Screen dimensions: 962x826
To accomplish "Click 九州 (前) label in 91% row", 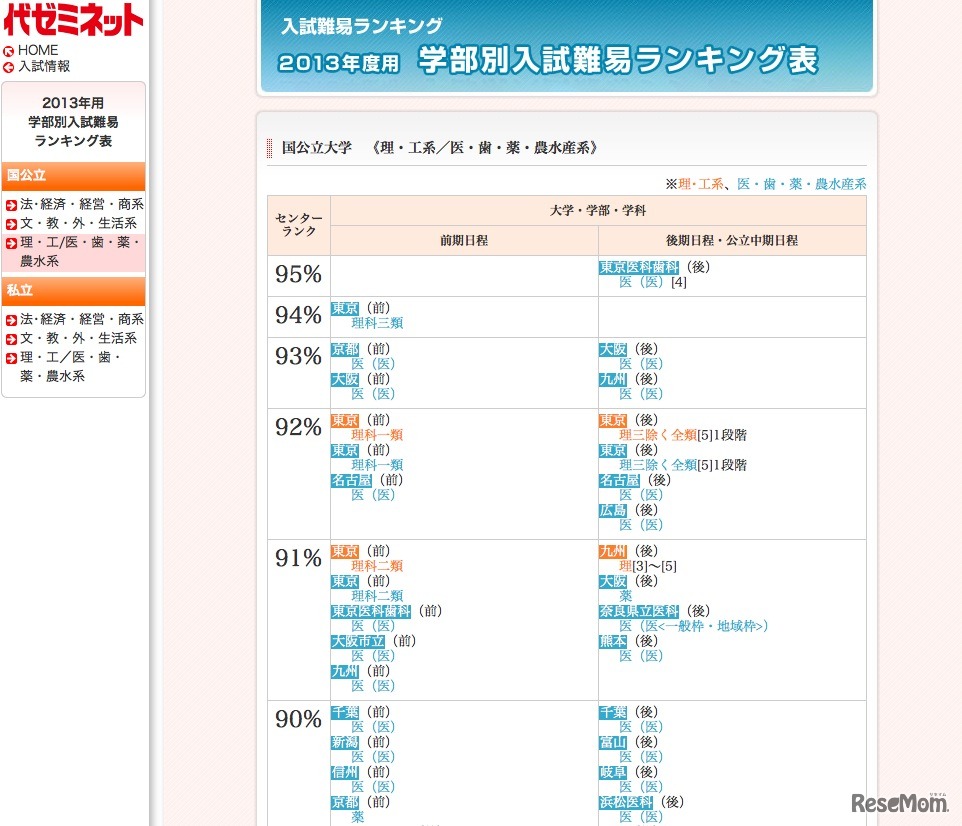I will click(345, 671).
